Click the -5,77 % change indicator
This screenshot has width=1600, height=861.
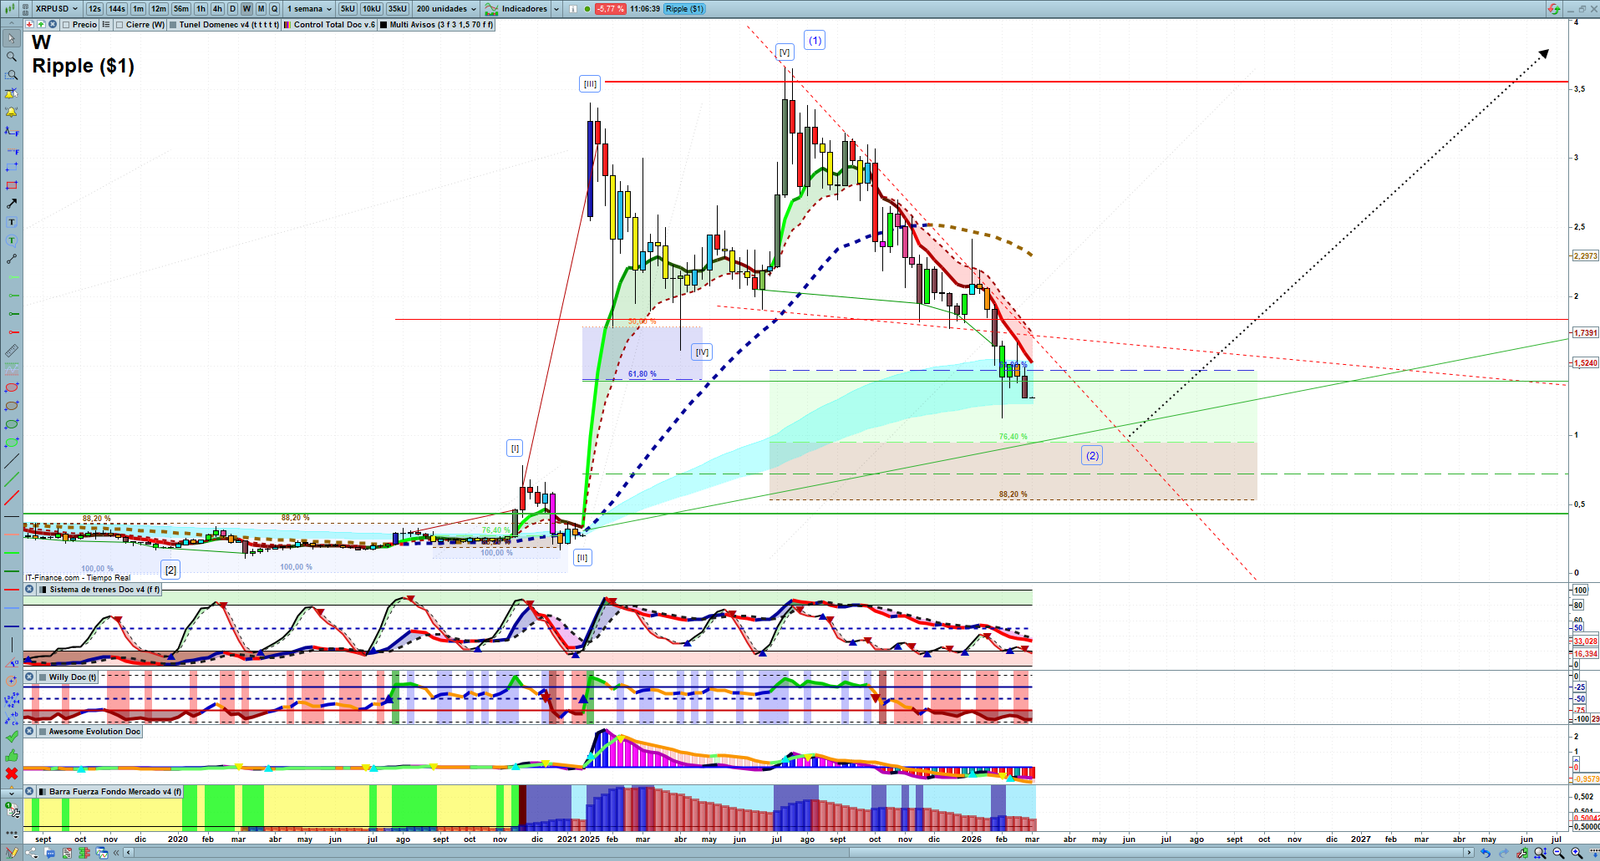610,9
